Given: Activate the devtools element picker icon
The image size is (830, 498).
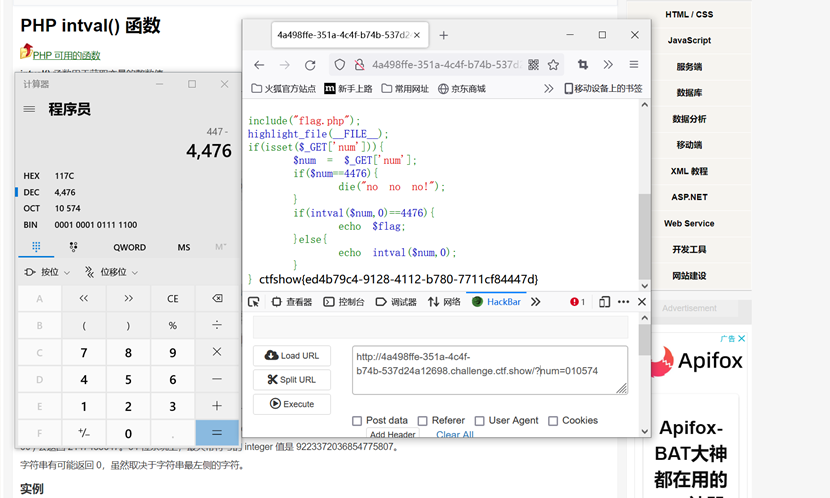Looking at the screenshot, I should tap(254, 302).
